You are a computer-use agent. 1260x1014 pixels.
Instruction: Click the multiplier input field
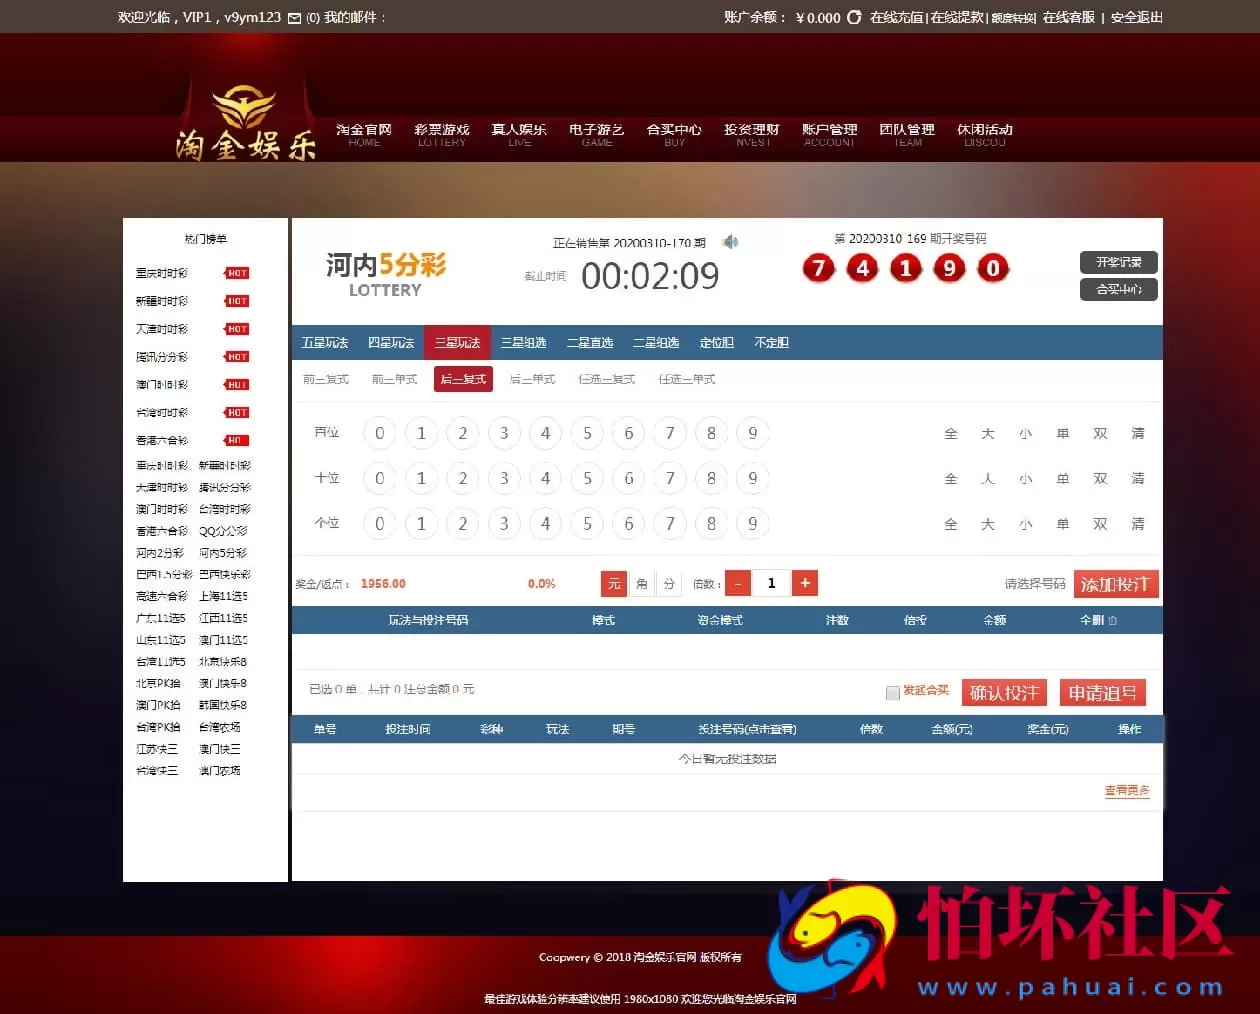click(x=771, y=583)
